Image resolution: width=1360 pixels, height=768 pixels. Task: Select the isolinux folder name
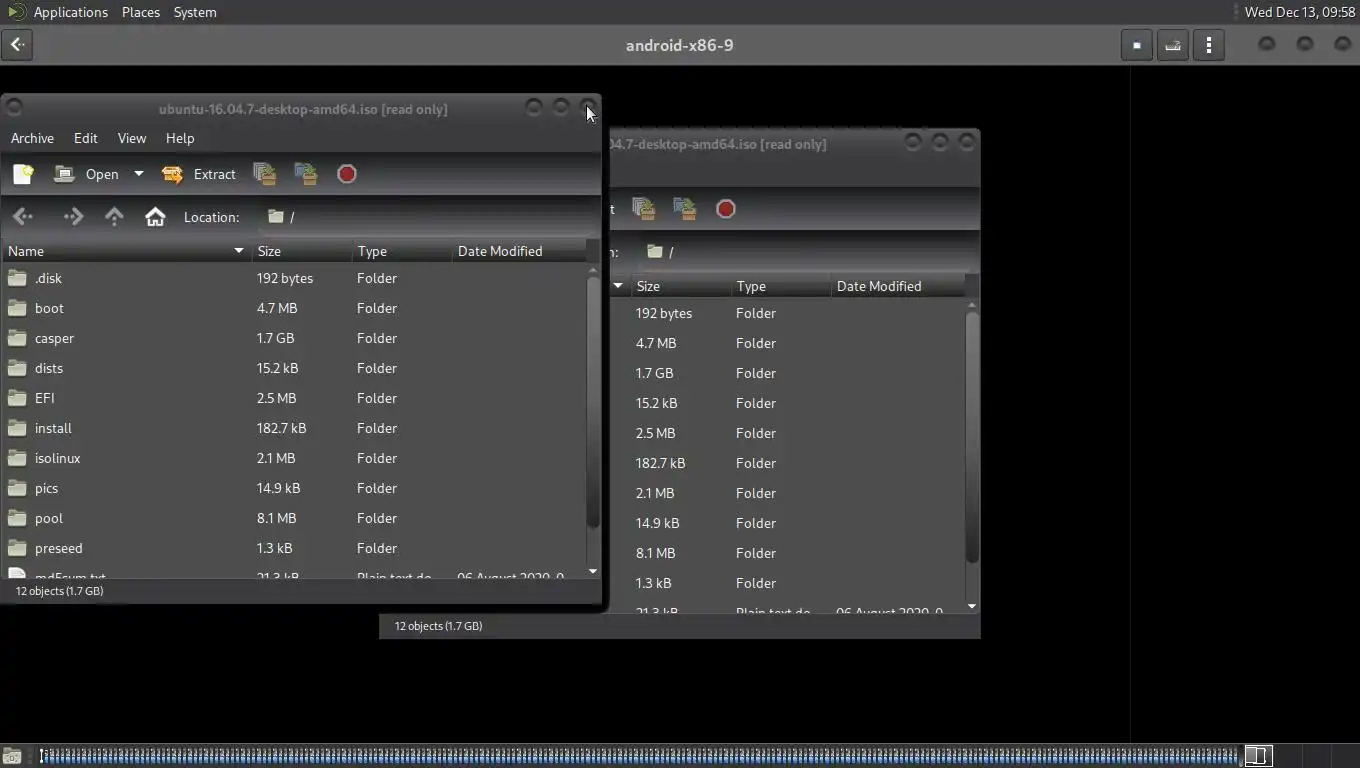[x=57, y=458]
